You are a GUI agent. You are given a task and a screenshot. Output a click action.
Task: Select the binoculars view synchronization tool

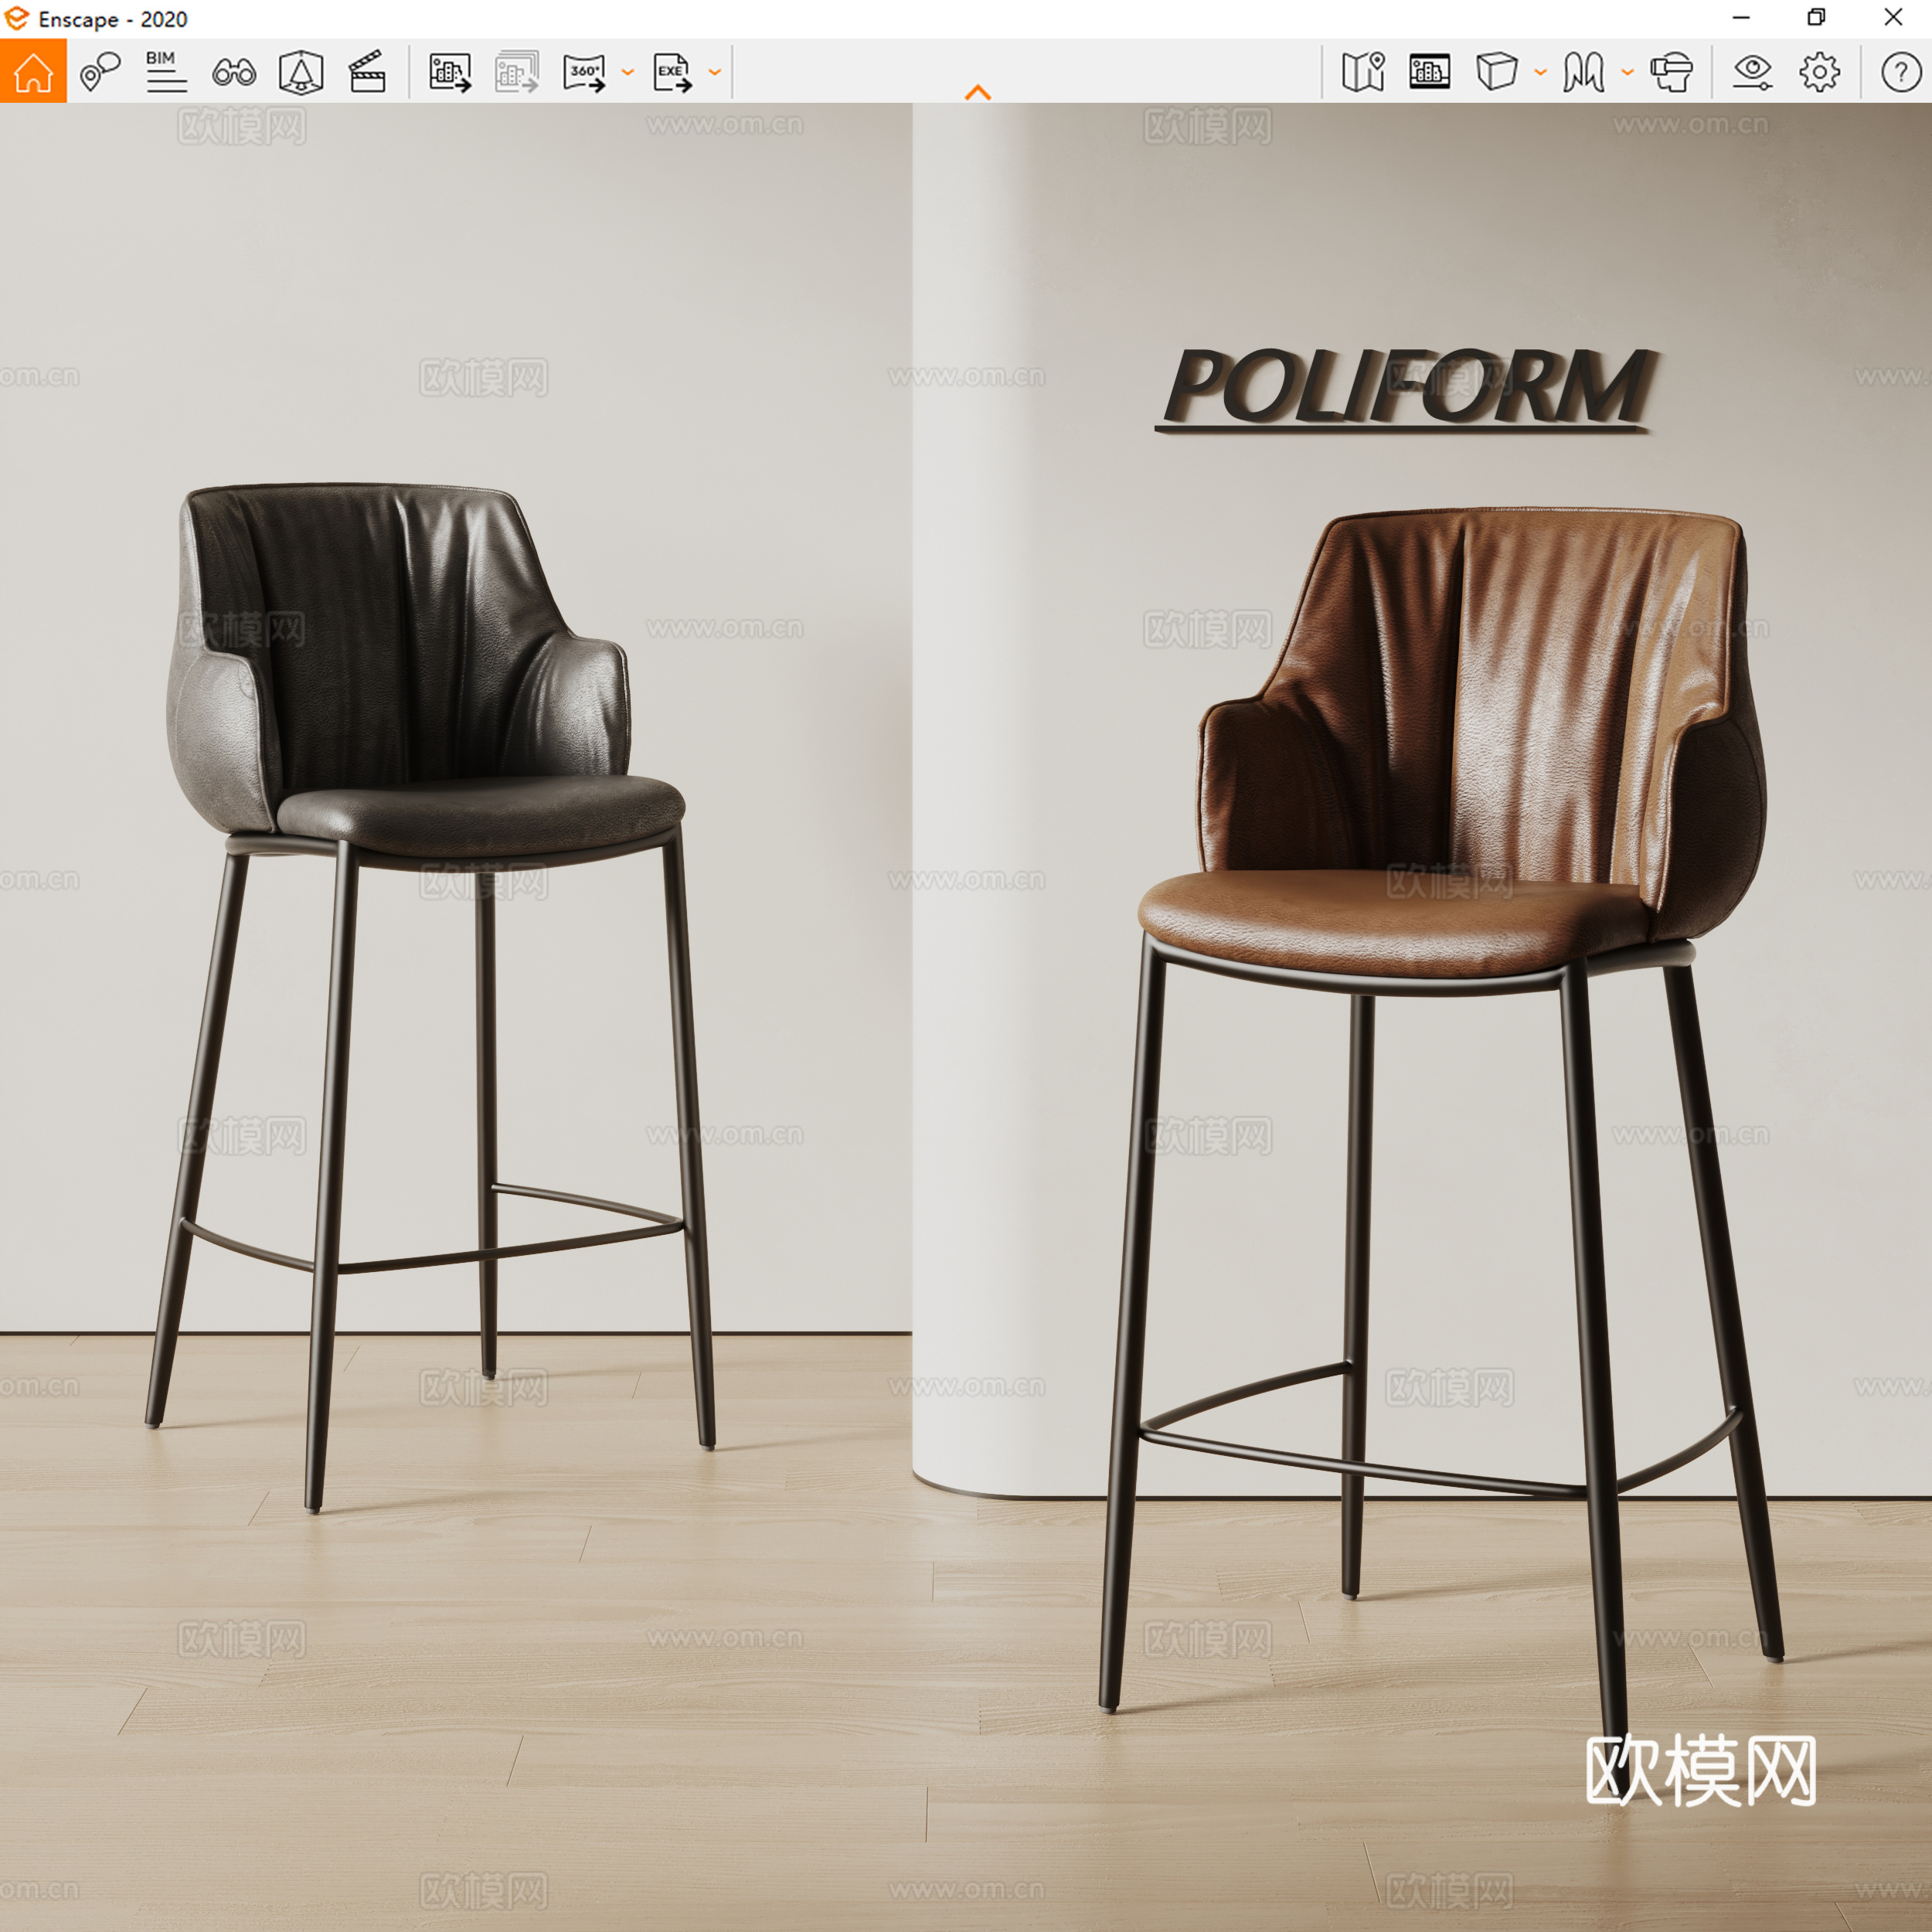pos(233,71)
